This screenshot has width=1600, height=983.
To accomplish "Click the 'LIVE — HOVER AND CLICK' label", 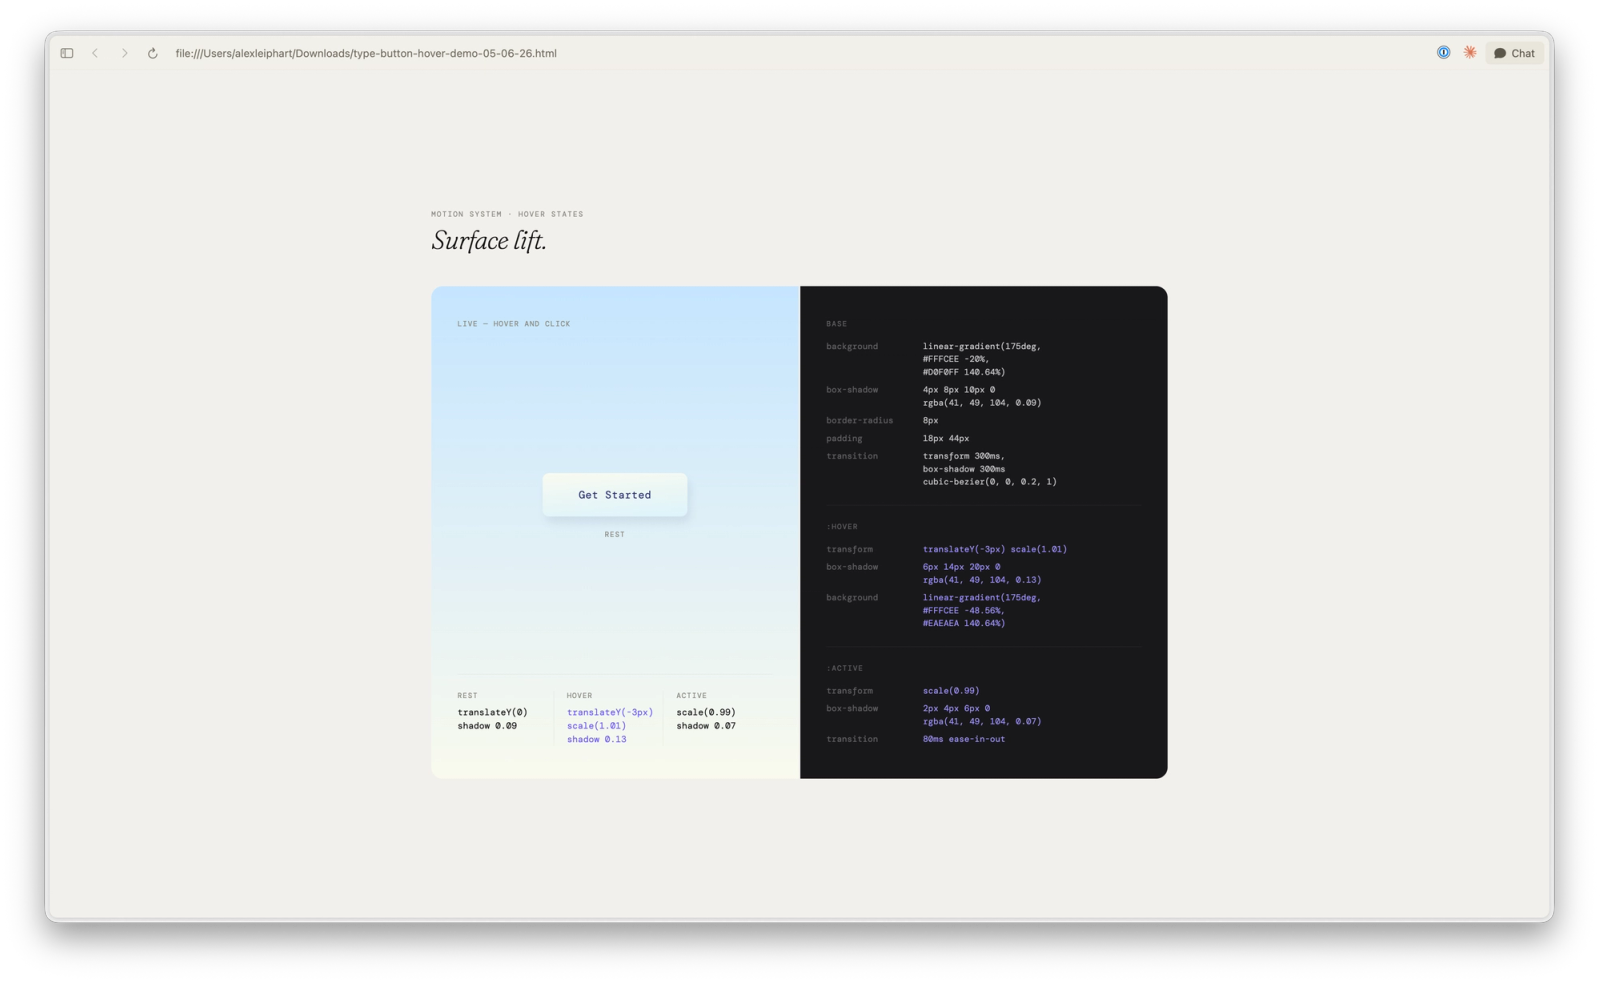I will point(514,324).
